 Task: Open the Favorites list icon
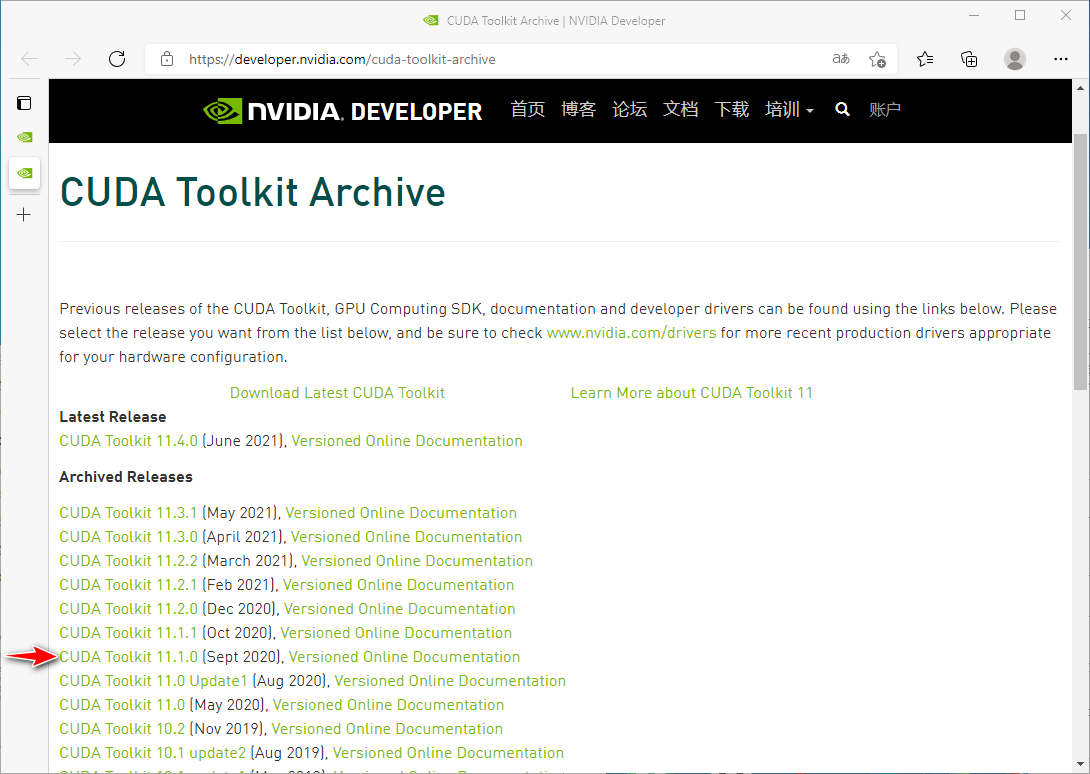(925, 59)
